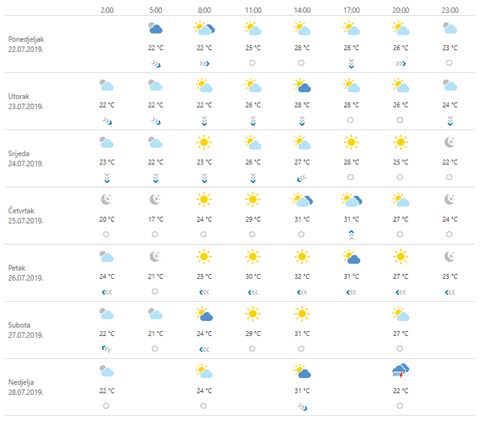Image resolution: width=490 pixels, height=421 pixels.
Task: Click the sunny icon for Srijeda 8:00
Action: point(204,142)
